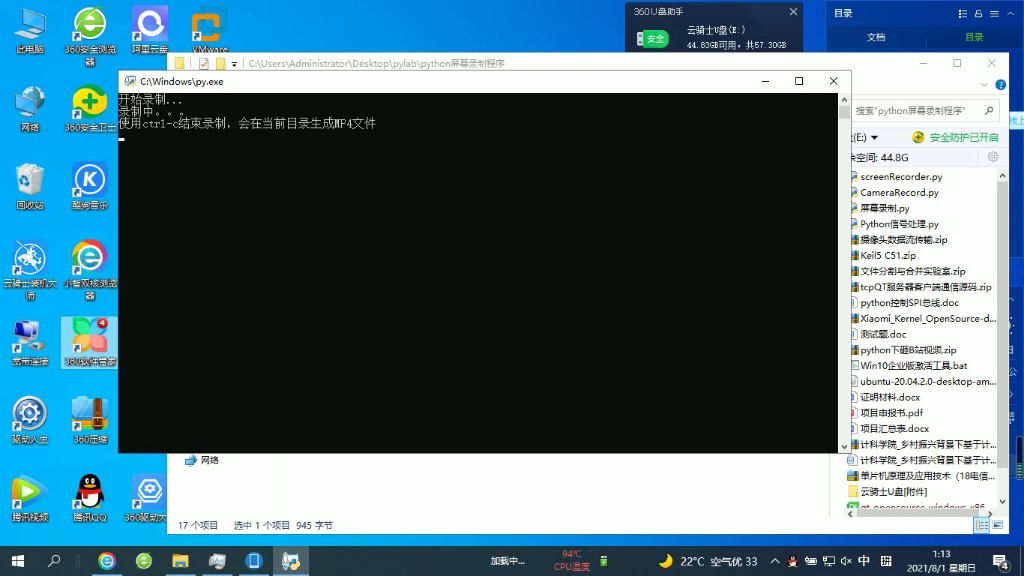
Task: Click the search magnifier in U盘助手 search box
Action: click(988, 111)
